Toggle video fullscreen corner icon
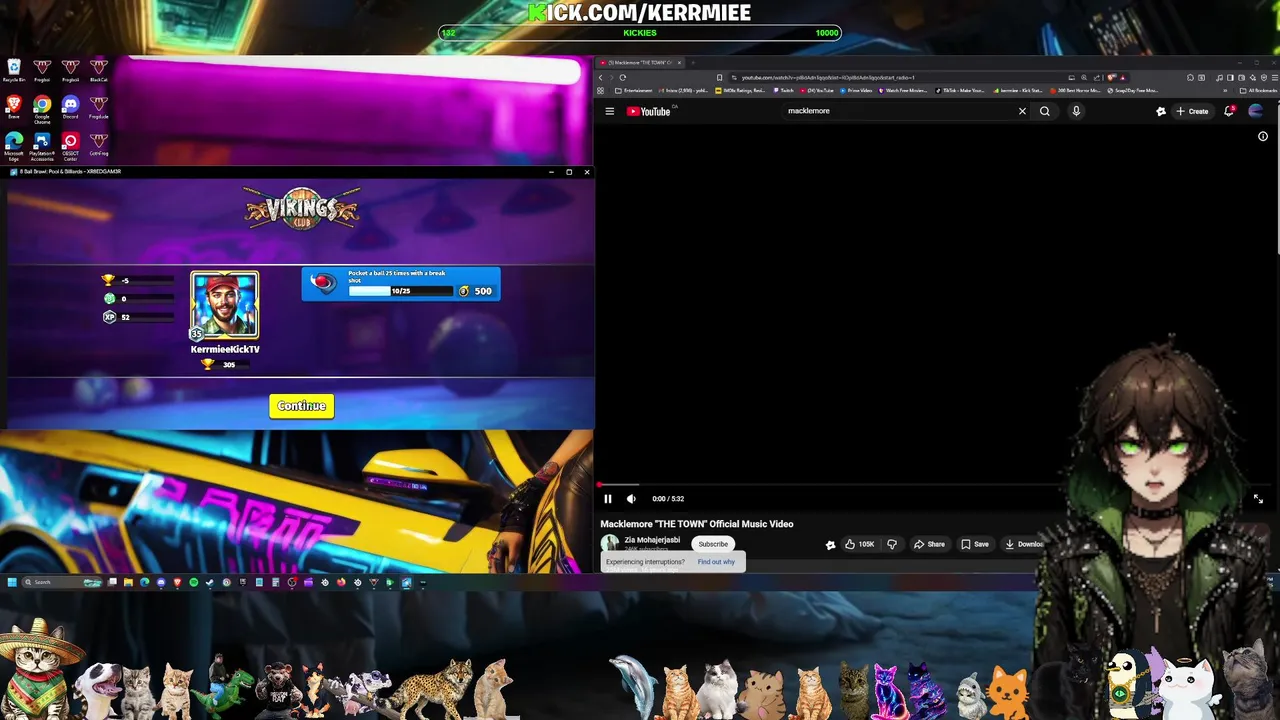The height and width of the screenshot is (720, 1280). point(1258,499)
